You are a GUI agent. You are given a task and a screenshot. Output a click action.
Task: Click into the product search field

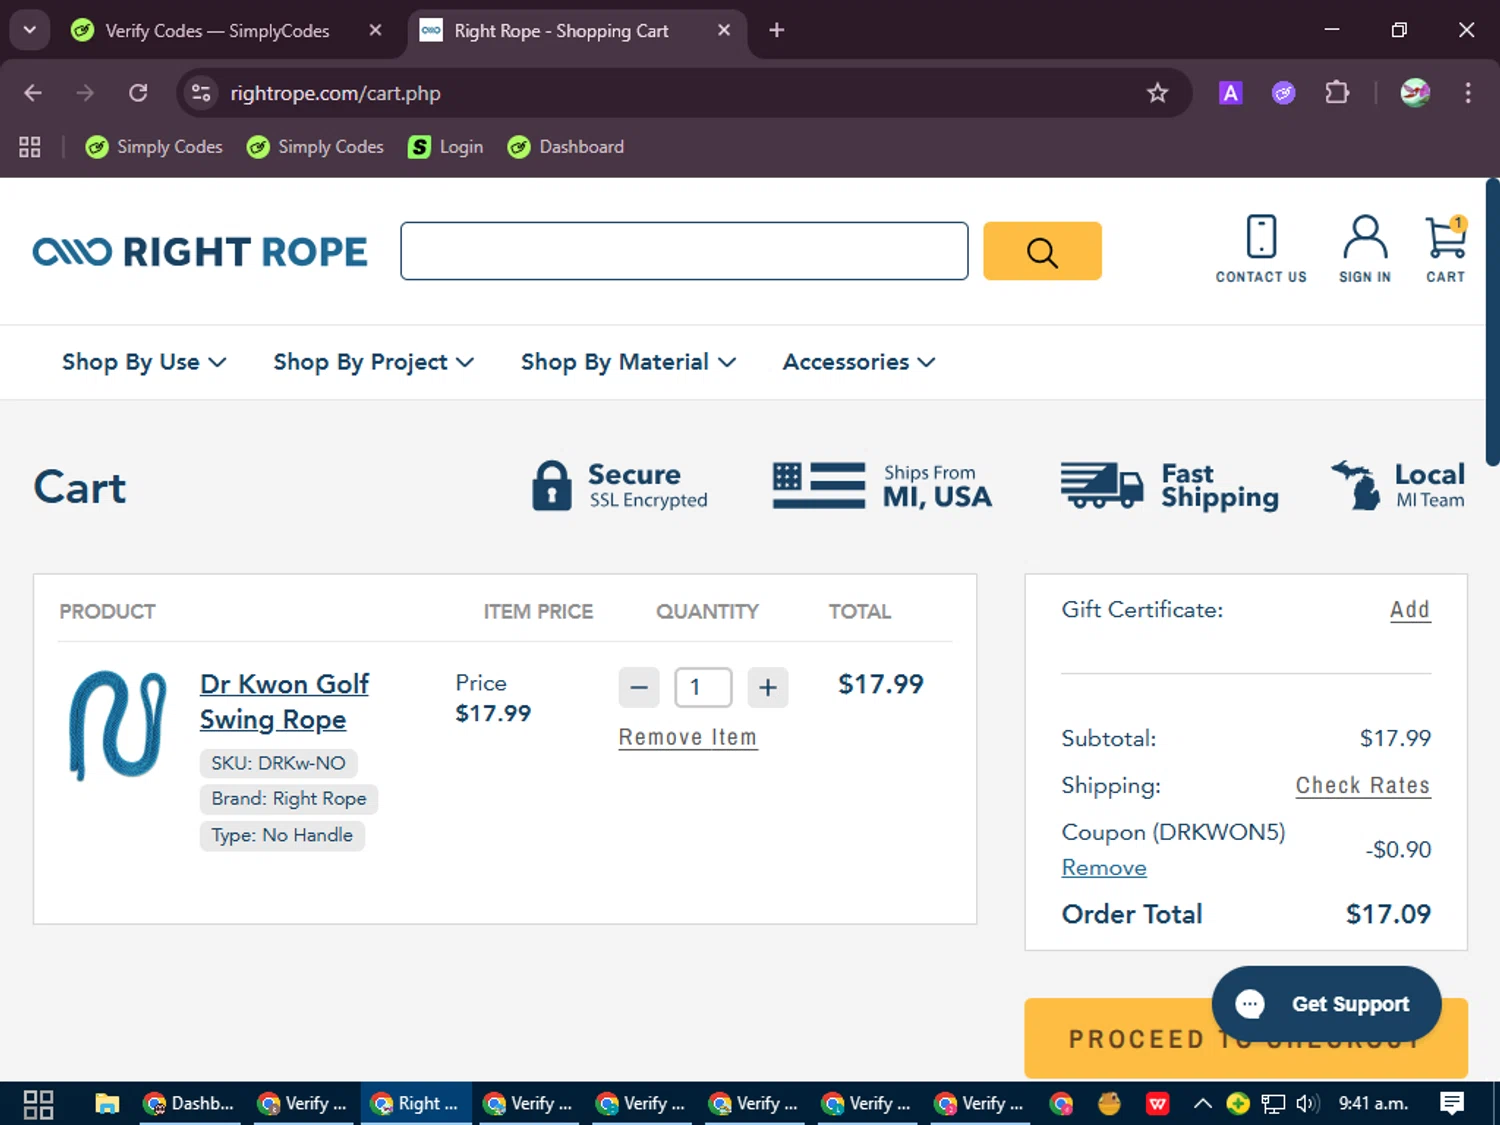(684, 251)
